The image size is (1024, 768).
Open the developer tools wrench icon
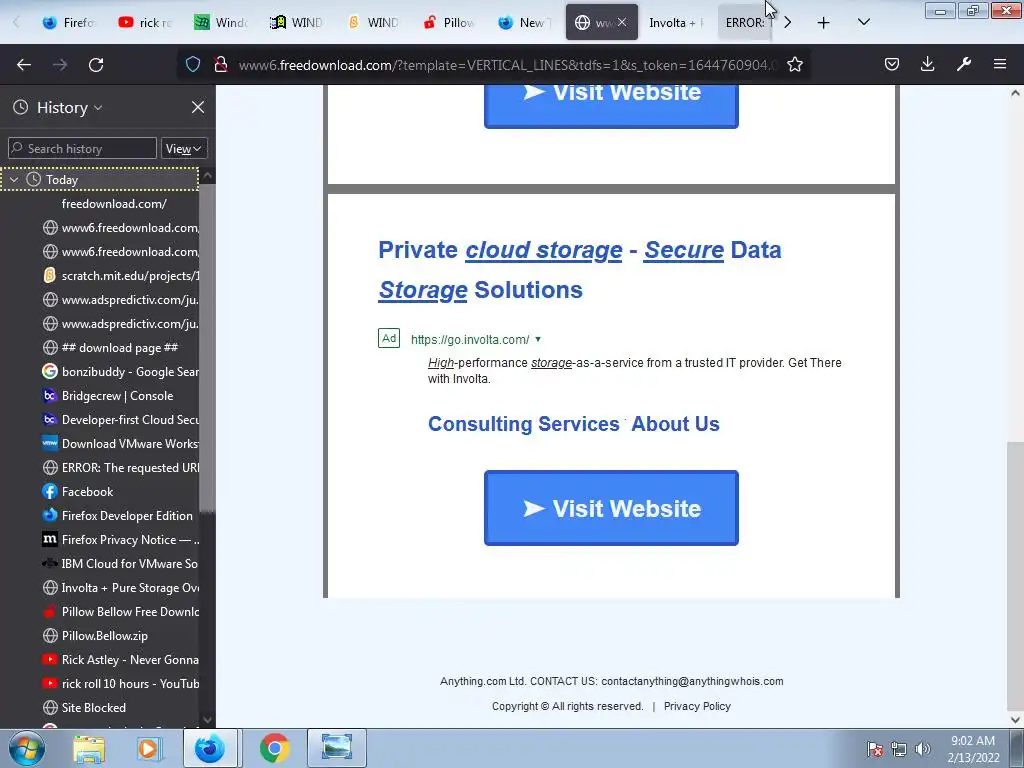[964, 64]
